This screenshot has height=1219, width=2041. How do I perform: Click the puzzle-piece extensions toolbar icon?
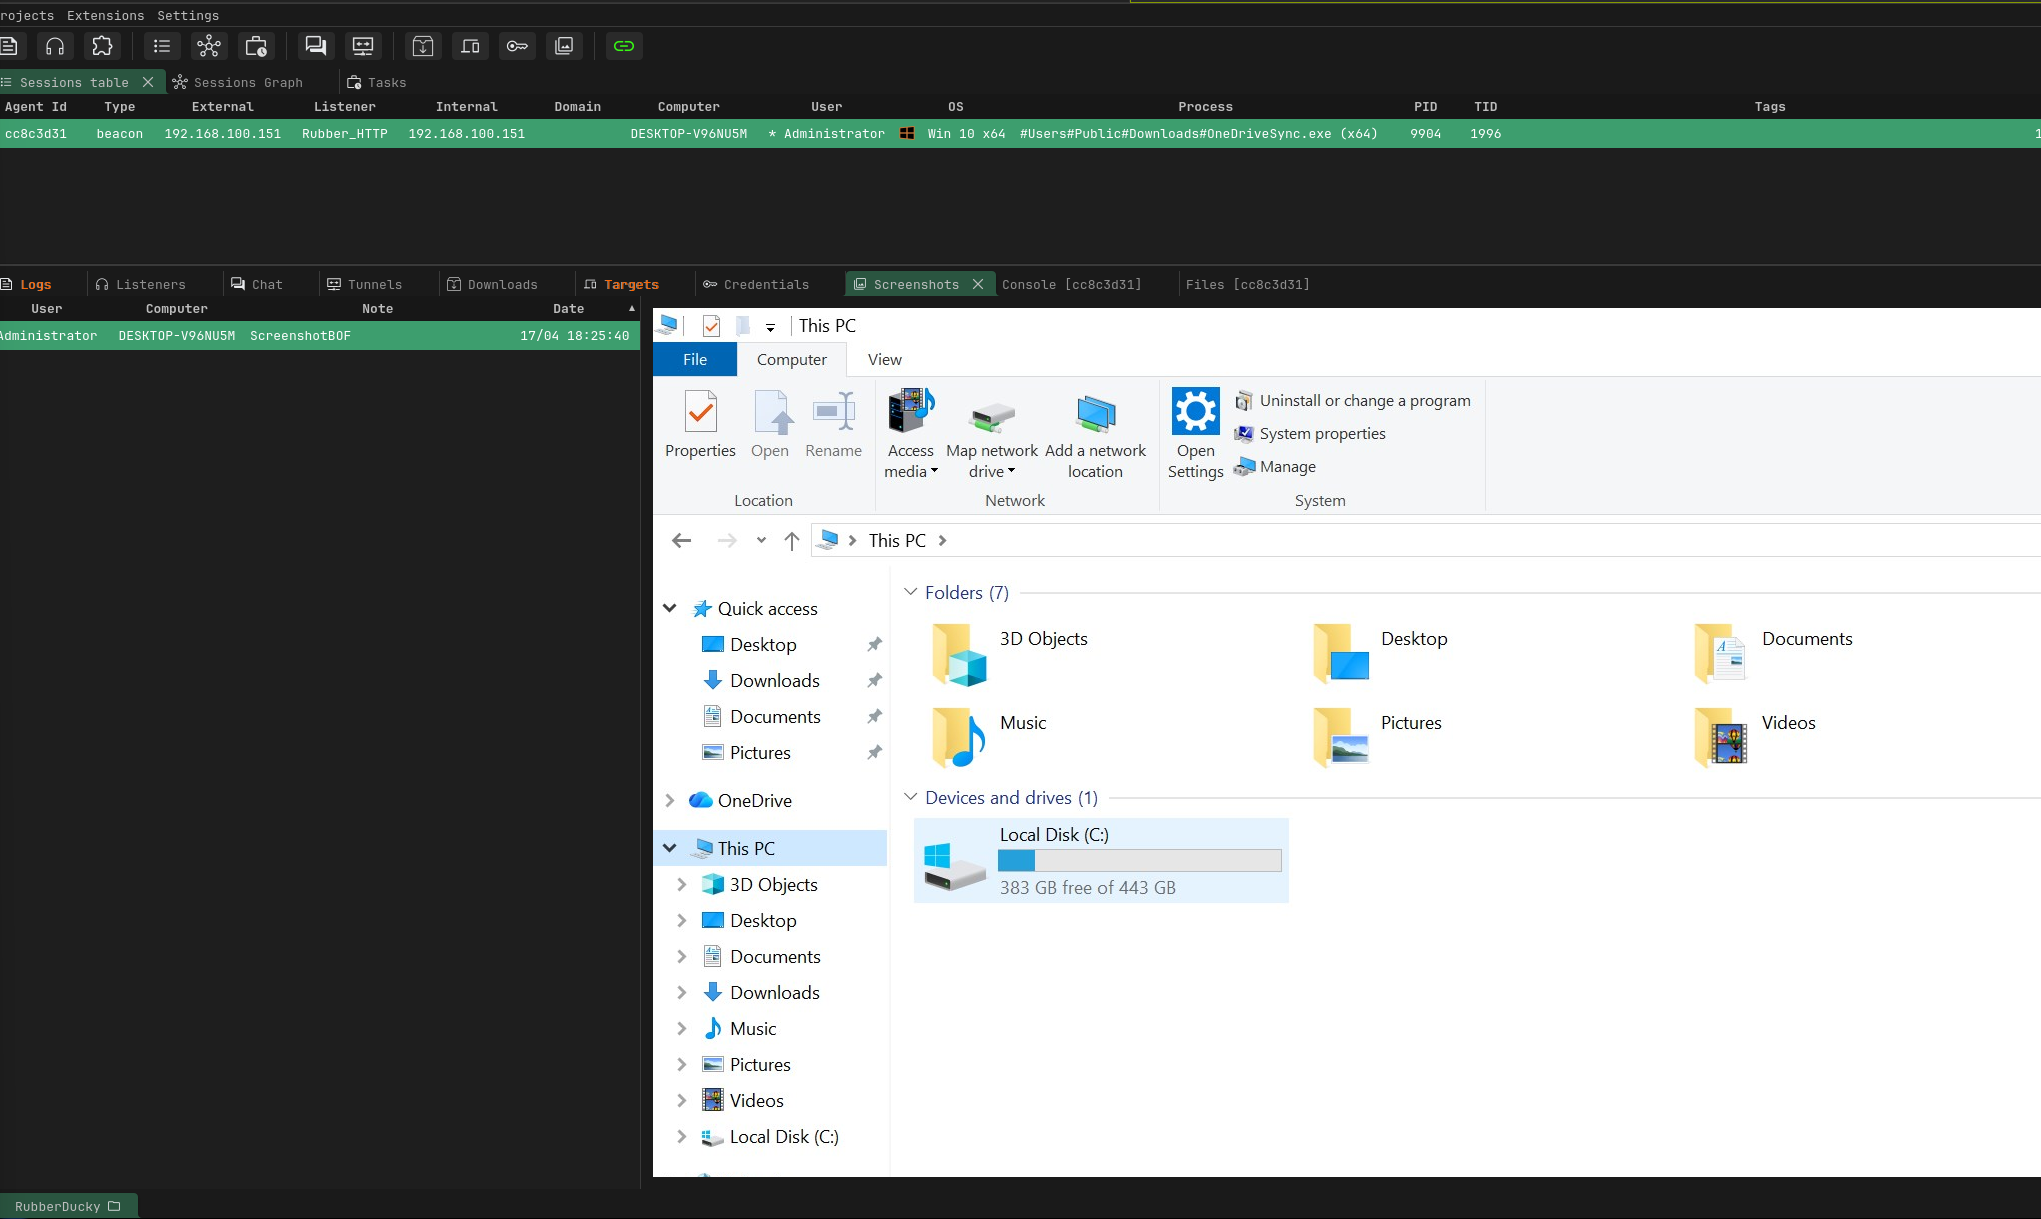[x=102, y=46]
